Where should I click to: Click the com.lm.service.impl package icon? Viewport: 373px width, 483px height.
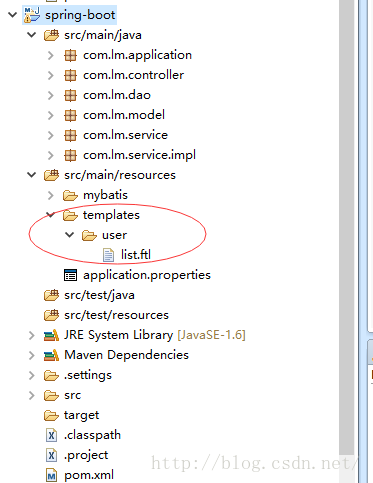(70, 155)
